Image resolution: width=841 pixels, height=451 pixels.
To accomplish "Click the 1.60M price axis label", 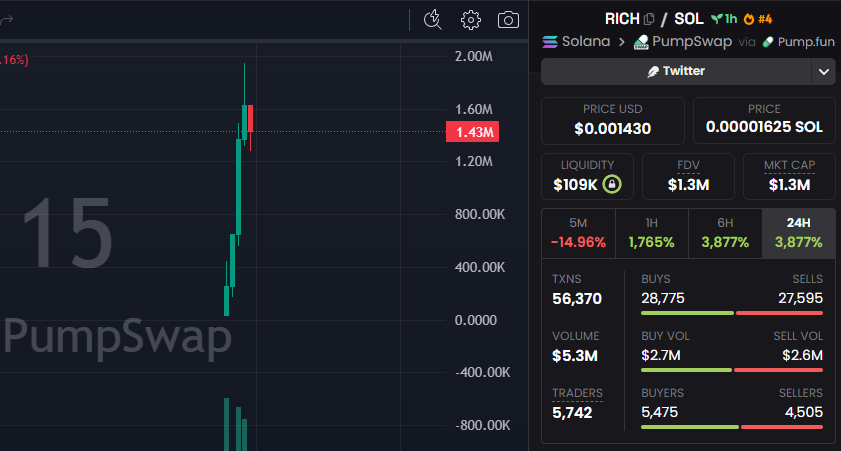I will pyautogui.click(x=474, y=109).
